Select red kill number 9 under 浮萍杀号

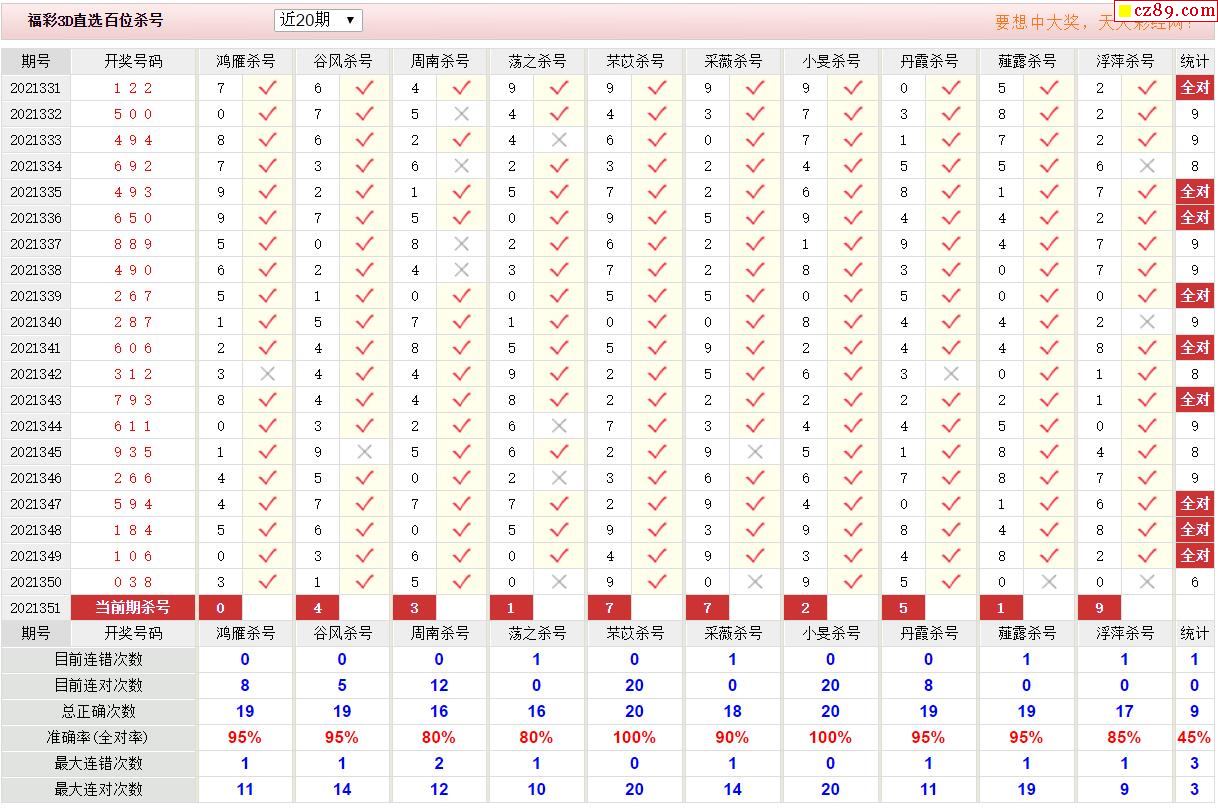(1099, 607)
